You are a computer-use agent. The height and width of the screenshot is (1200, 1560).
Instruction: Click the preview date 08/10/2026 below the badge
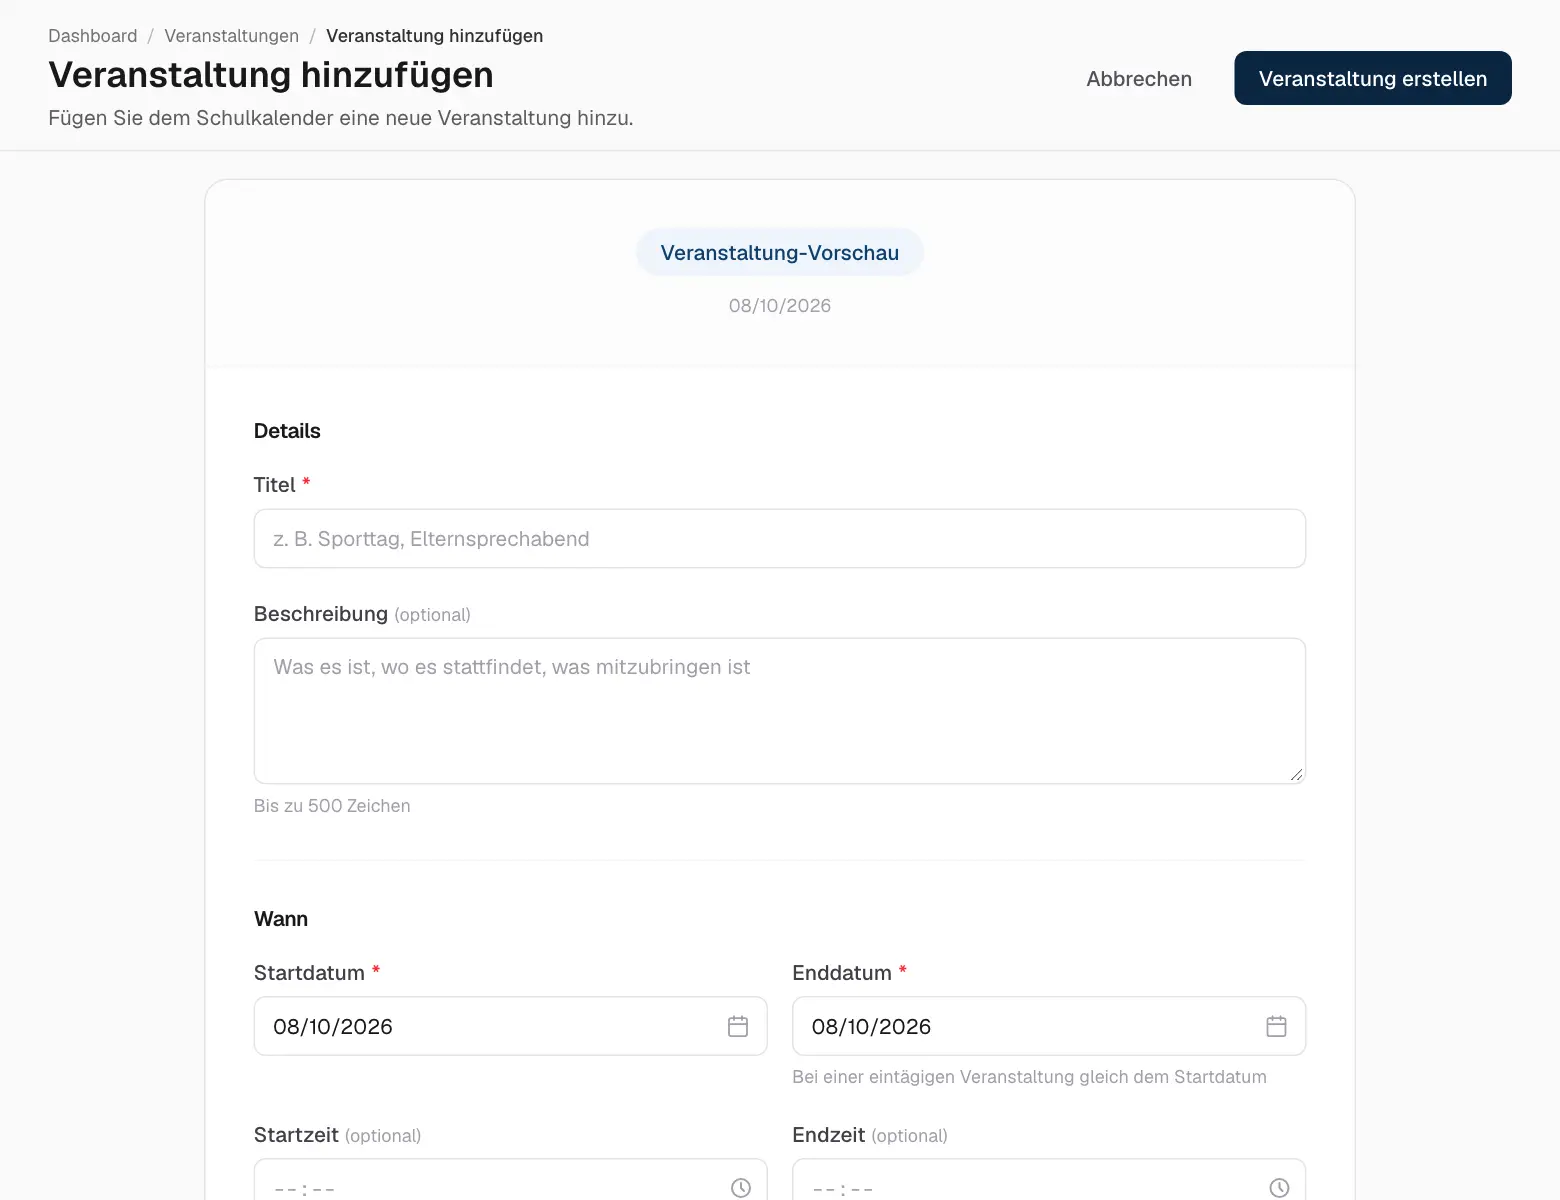(x=780, y=306)
